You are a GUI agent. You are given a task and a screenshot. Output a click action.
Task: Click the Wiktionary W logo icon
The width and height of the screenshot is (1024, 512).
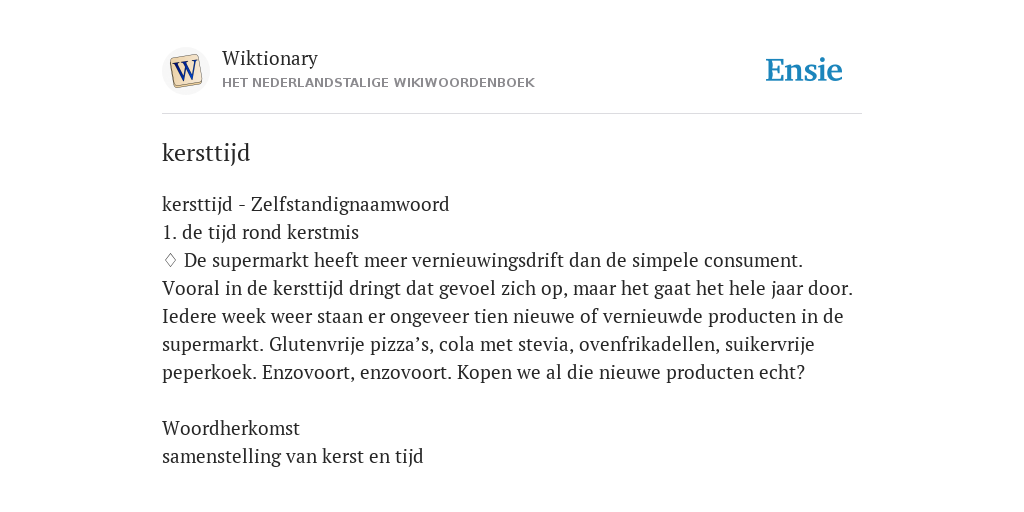click(185, 71)
